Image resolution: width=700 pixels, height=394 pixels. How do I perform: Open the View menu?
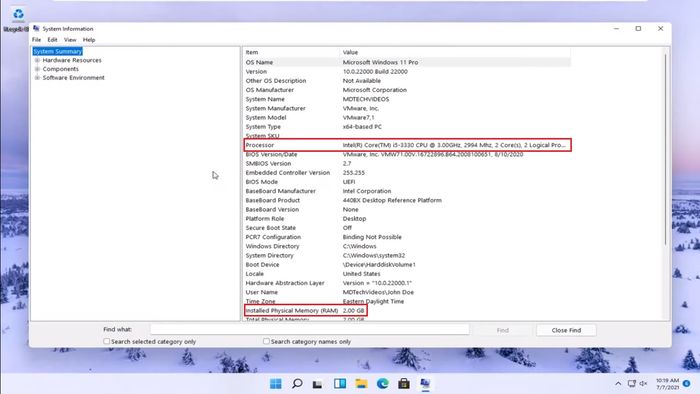click(70, 40)
